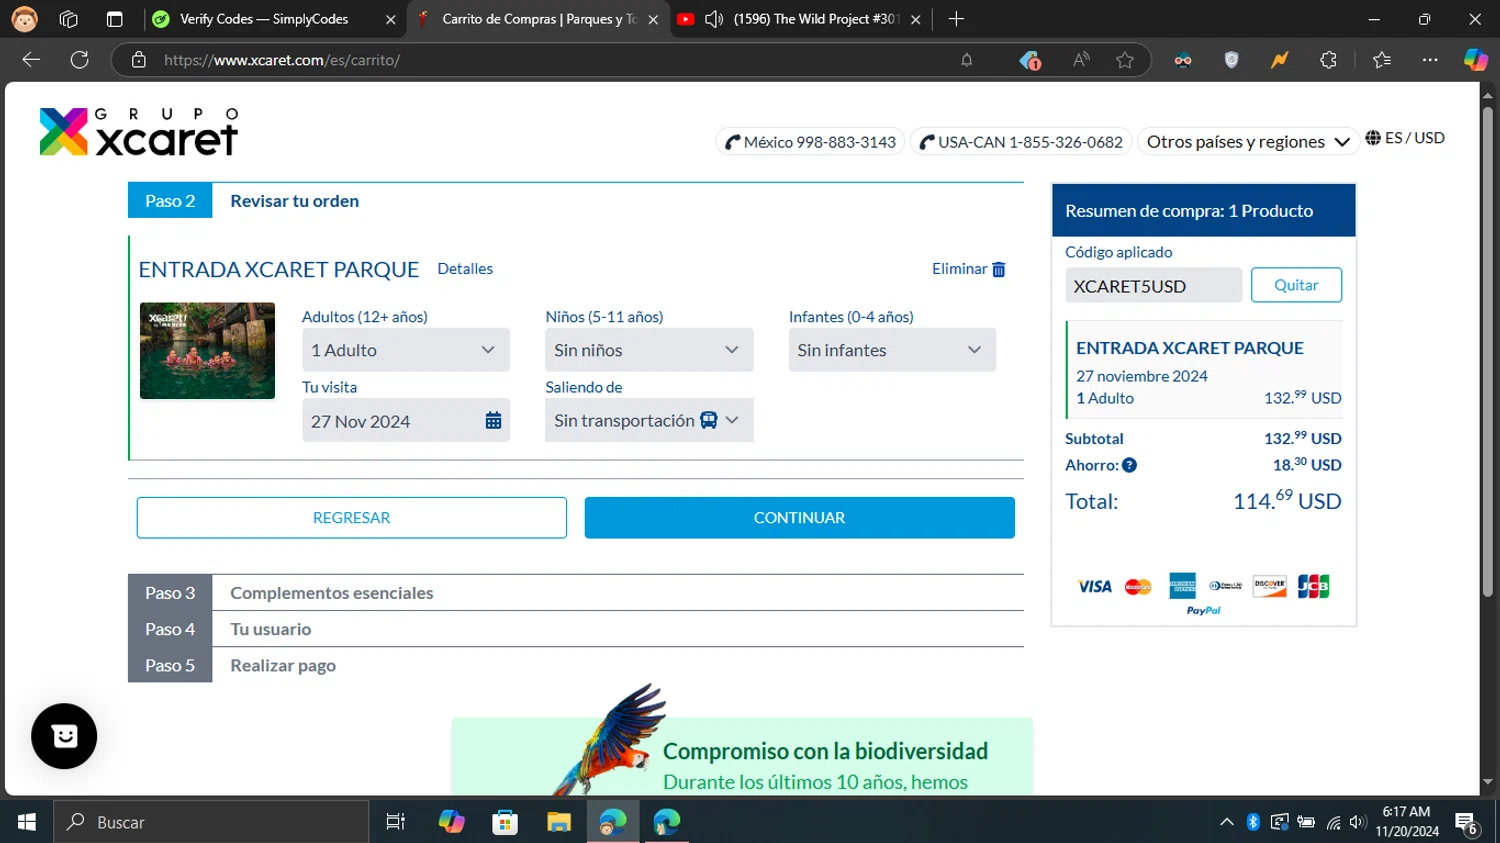Open the tab actions menu icon
The image size is (1500, 843).
114,19
